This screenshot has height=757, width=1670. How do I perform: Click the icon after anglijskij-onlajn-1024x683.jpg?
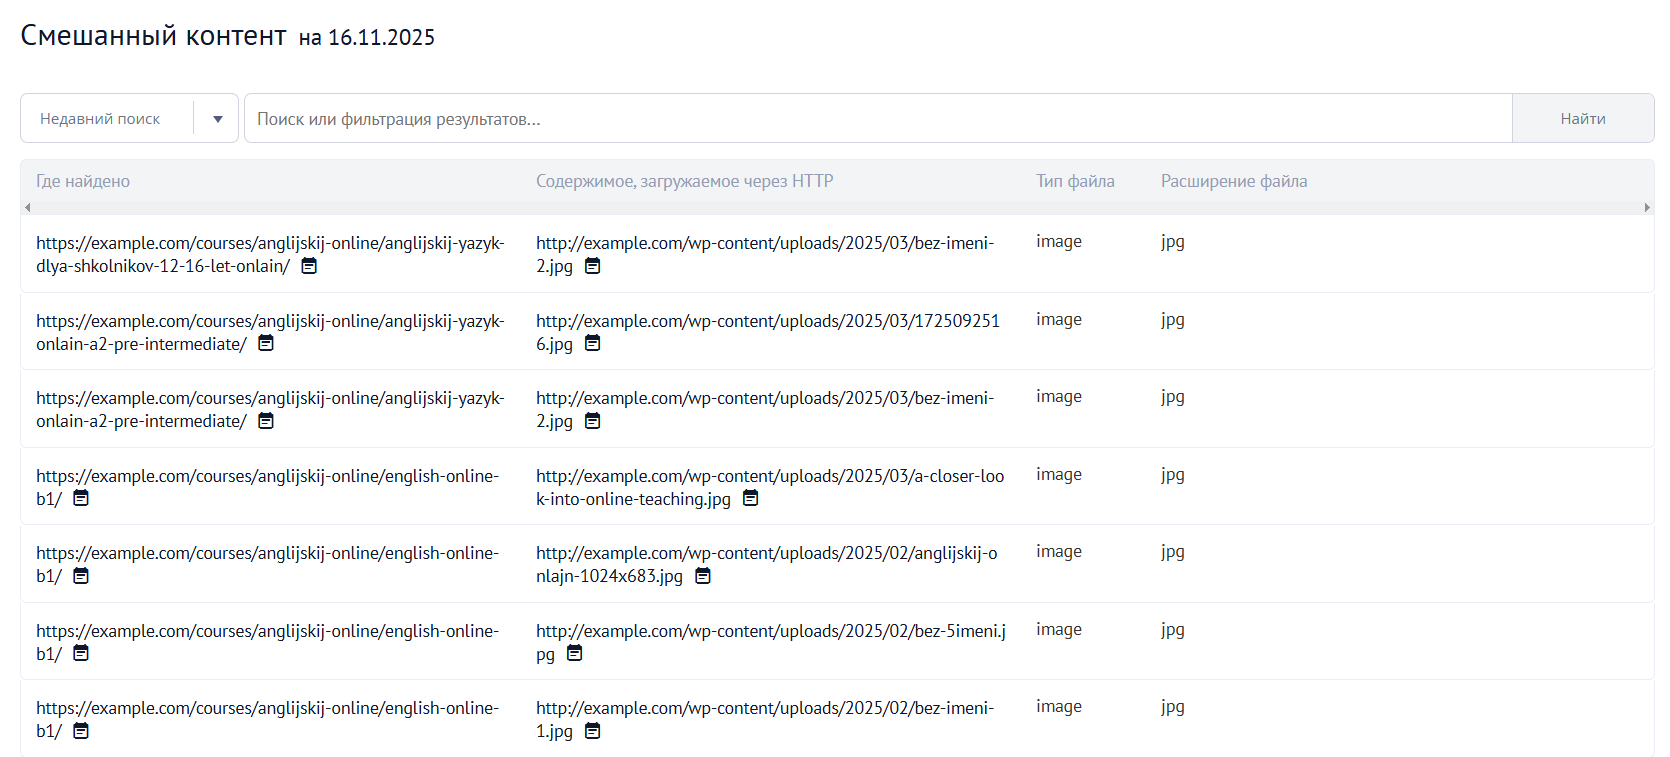(x=703, y=576)
